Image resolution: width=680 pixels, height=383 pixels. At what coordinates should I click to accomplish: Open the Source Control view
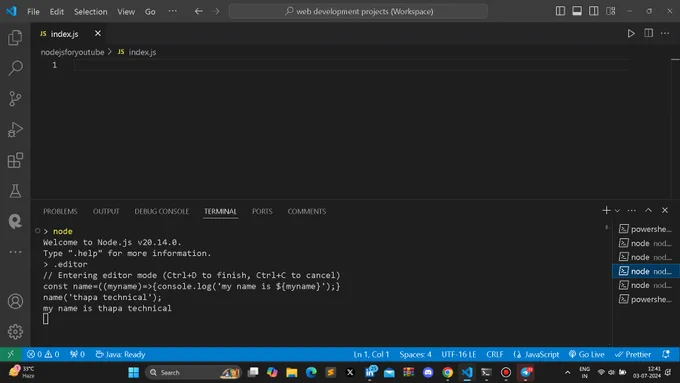click(15, 98)
